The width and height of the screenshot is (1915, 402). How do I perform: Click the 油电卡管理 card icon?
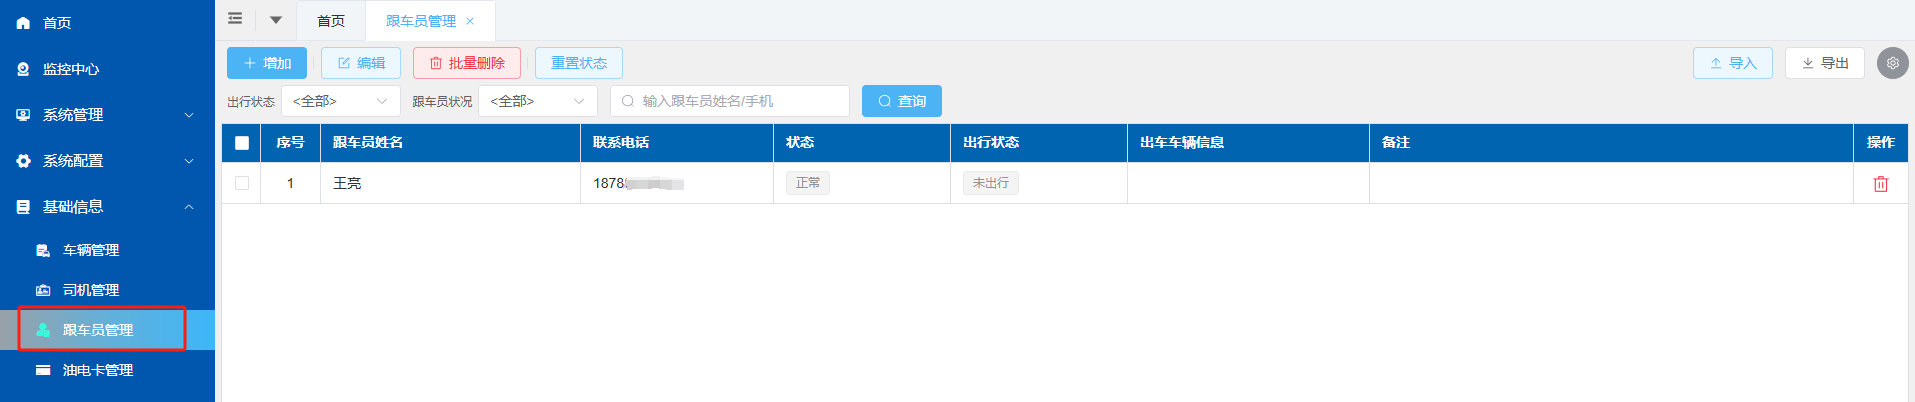[43, 370]
